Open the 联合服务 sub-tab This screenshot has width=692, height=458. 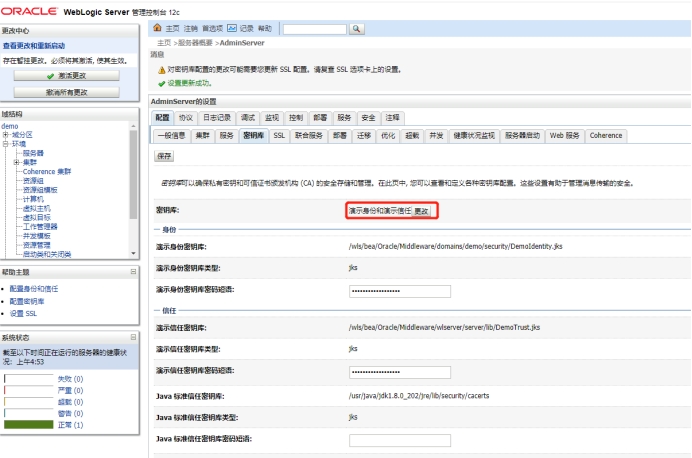coord(309,135)
